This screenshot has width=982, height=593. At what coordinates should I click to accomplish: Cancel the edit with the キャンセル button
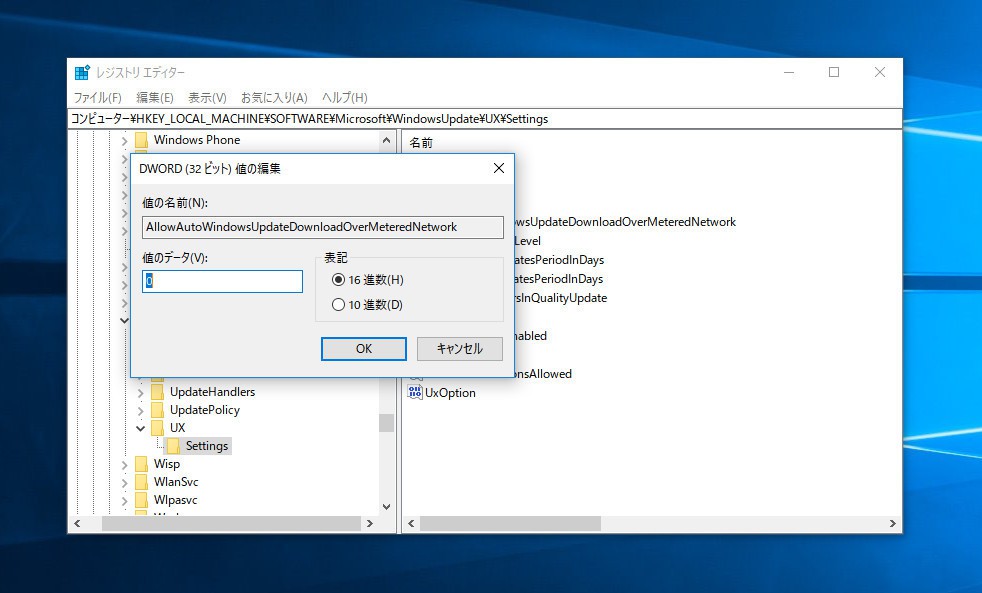coord(460,349)
